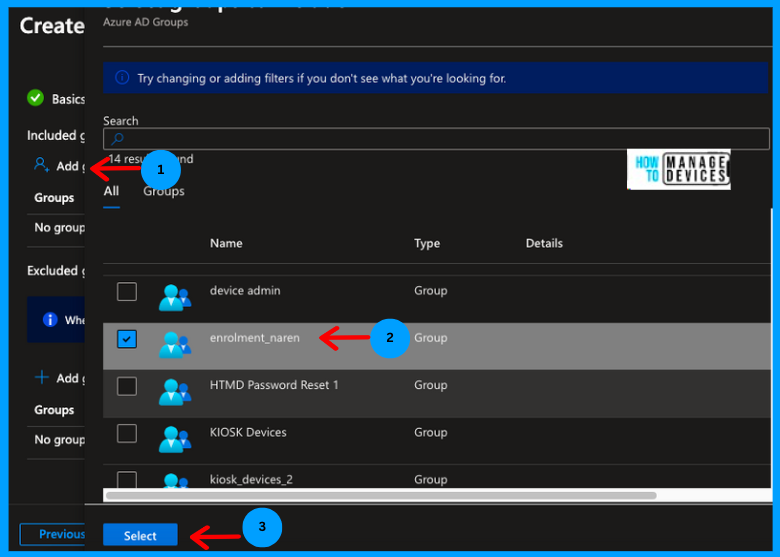Click the green Basics checkmark icon

36,98
